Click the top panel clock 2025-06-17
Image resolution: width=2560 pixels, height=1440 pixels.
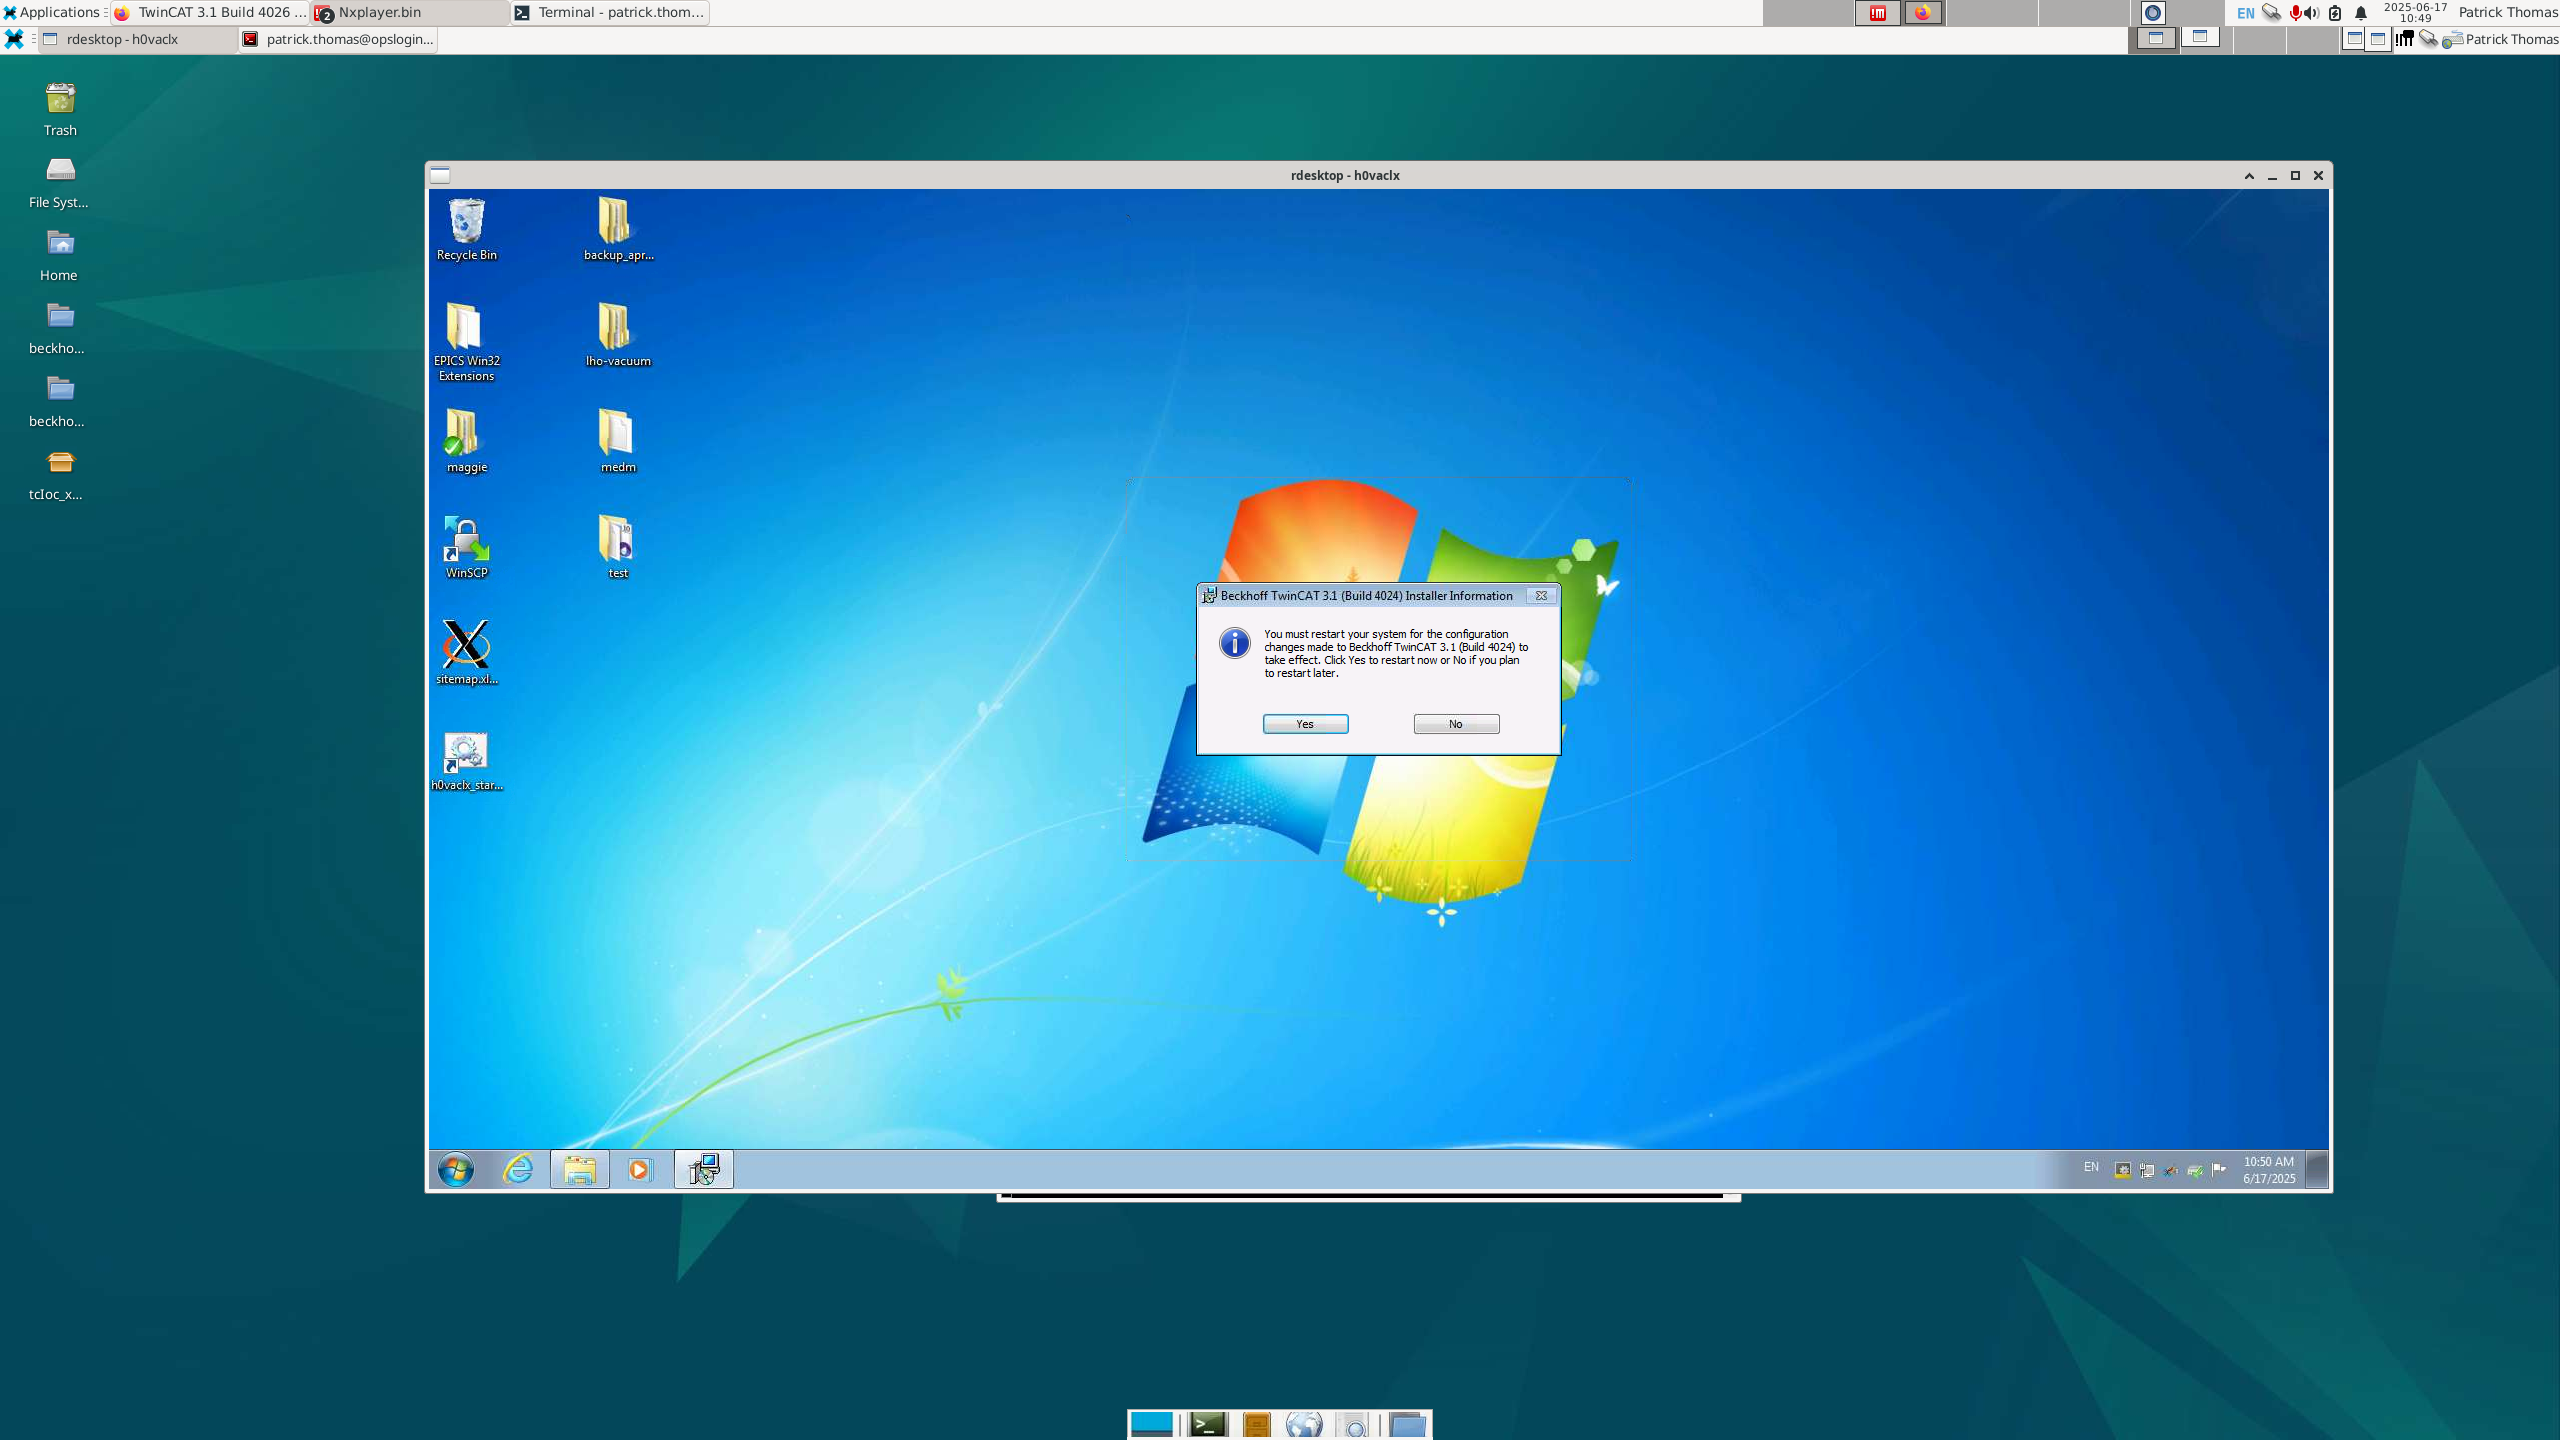coord(2415,12)
